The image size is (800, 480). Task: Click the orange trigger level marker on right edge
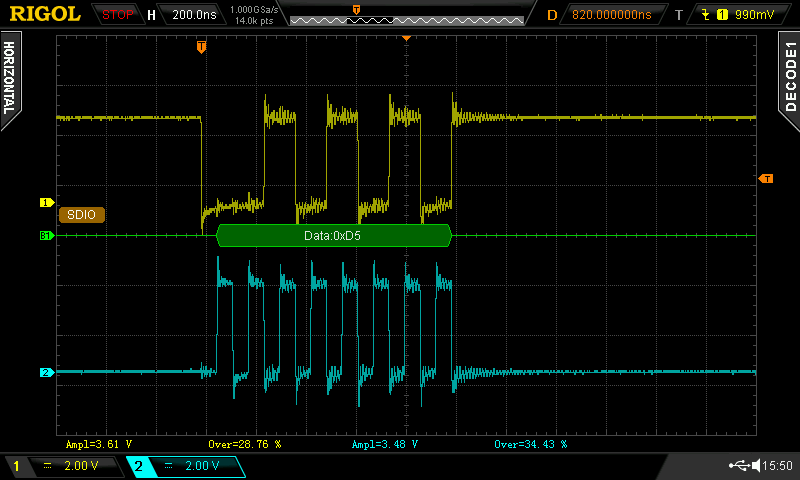tap(766, 179)
